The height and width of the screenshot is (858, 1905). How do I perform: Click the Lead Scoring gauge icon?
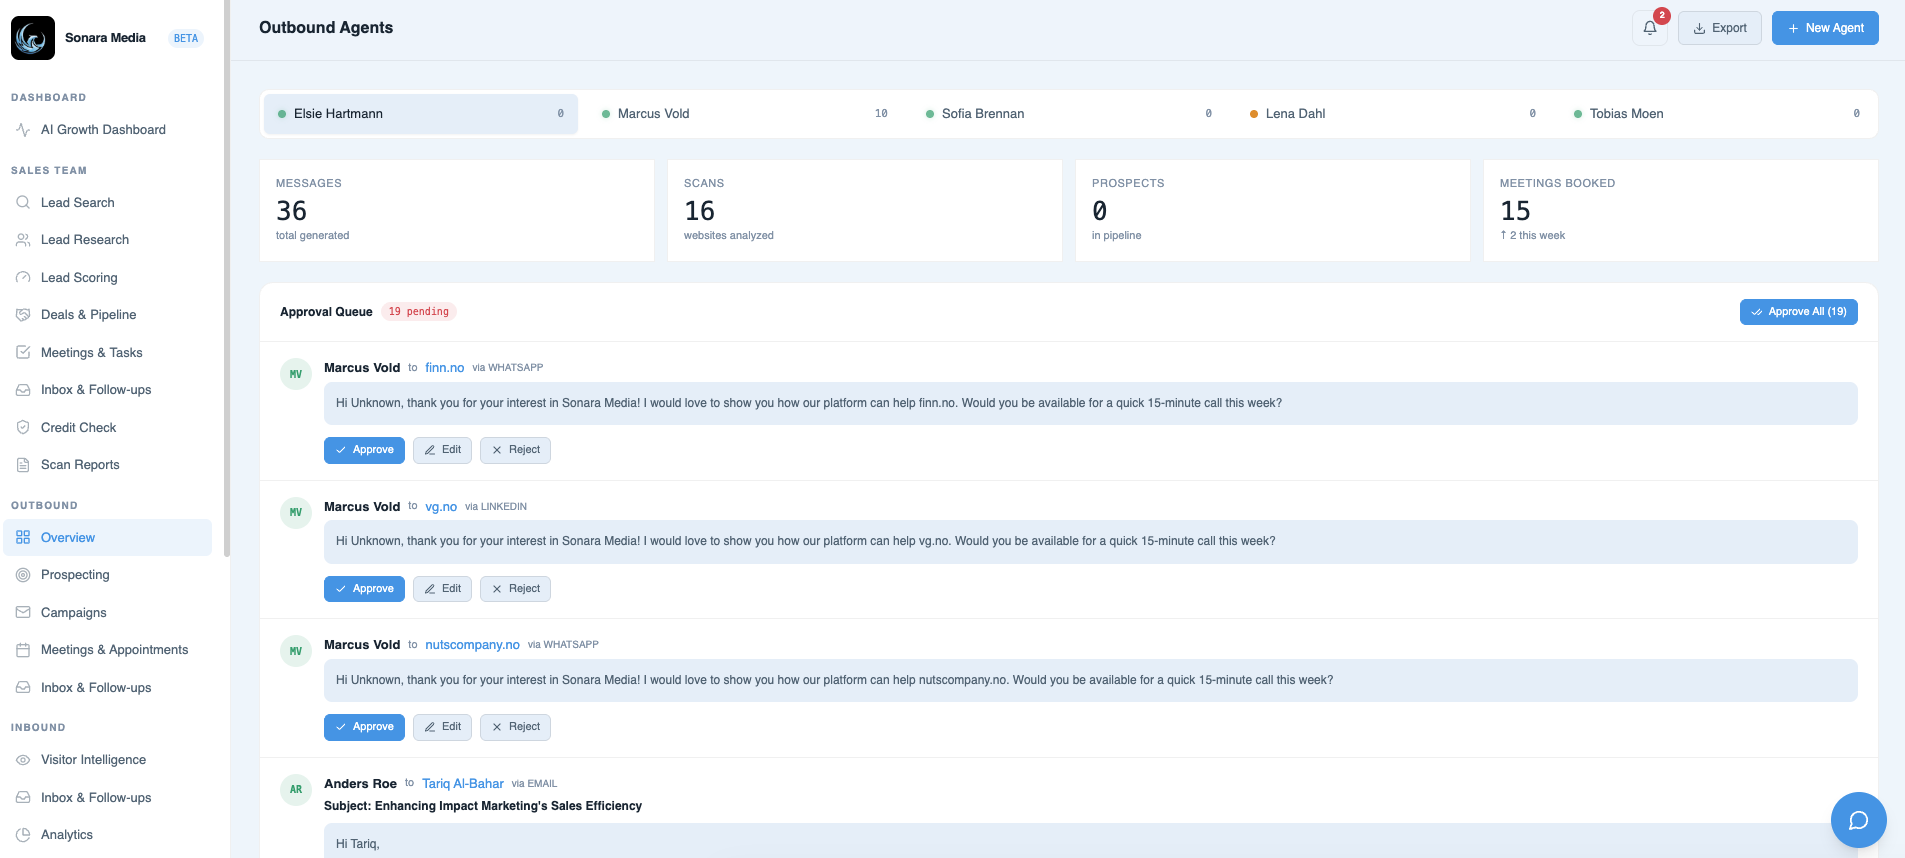(23, 278)
